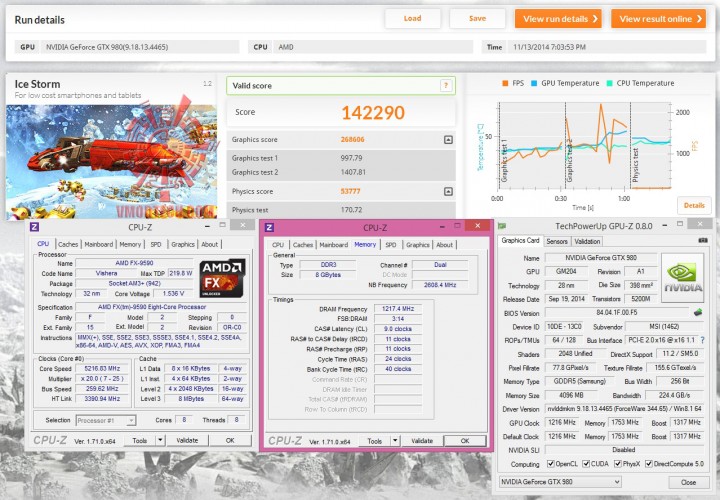The image size is (720, 500).
Task: Click the 142290 score value
Action: pos(373,112)
